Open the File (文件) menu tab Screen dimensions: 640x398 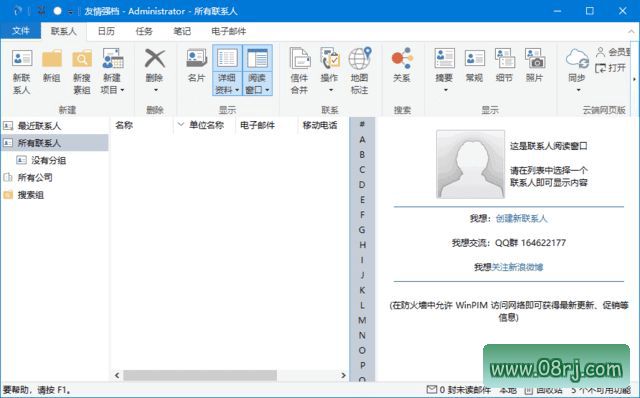20,31
